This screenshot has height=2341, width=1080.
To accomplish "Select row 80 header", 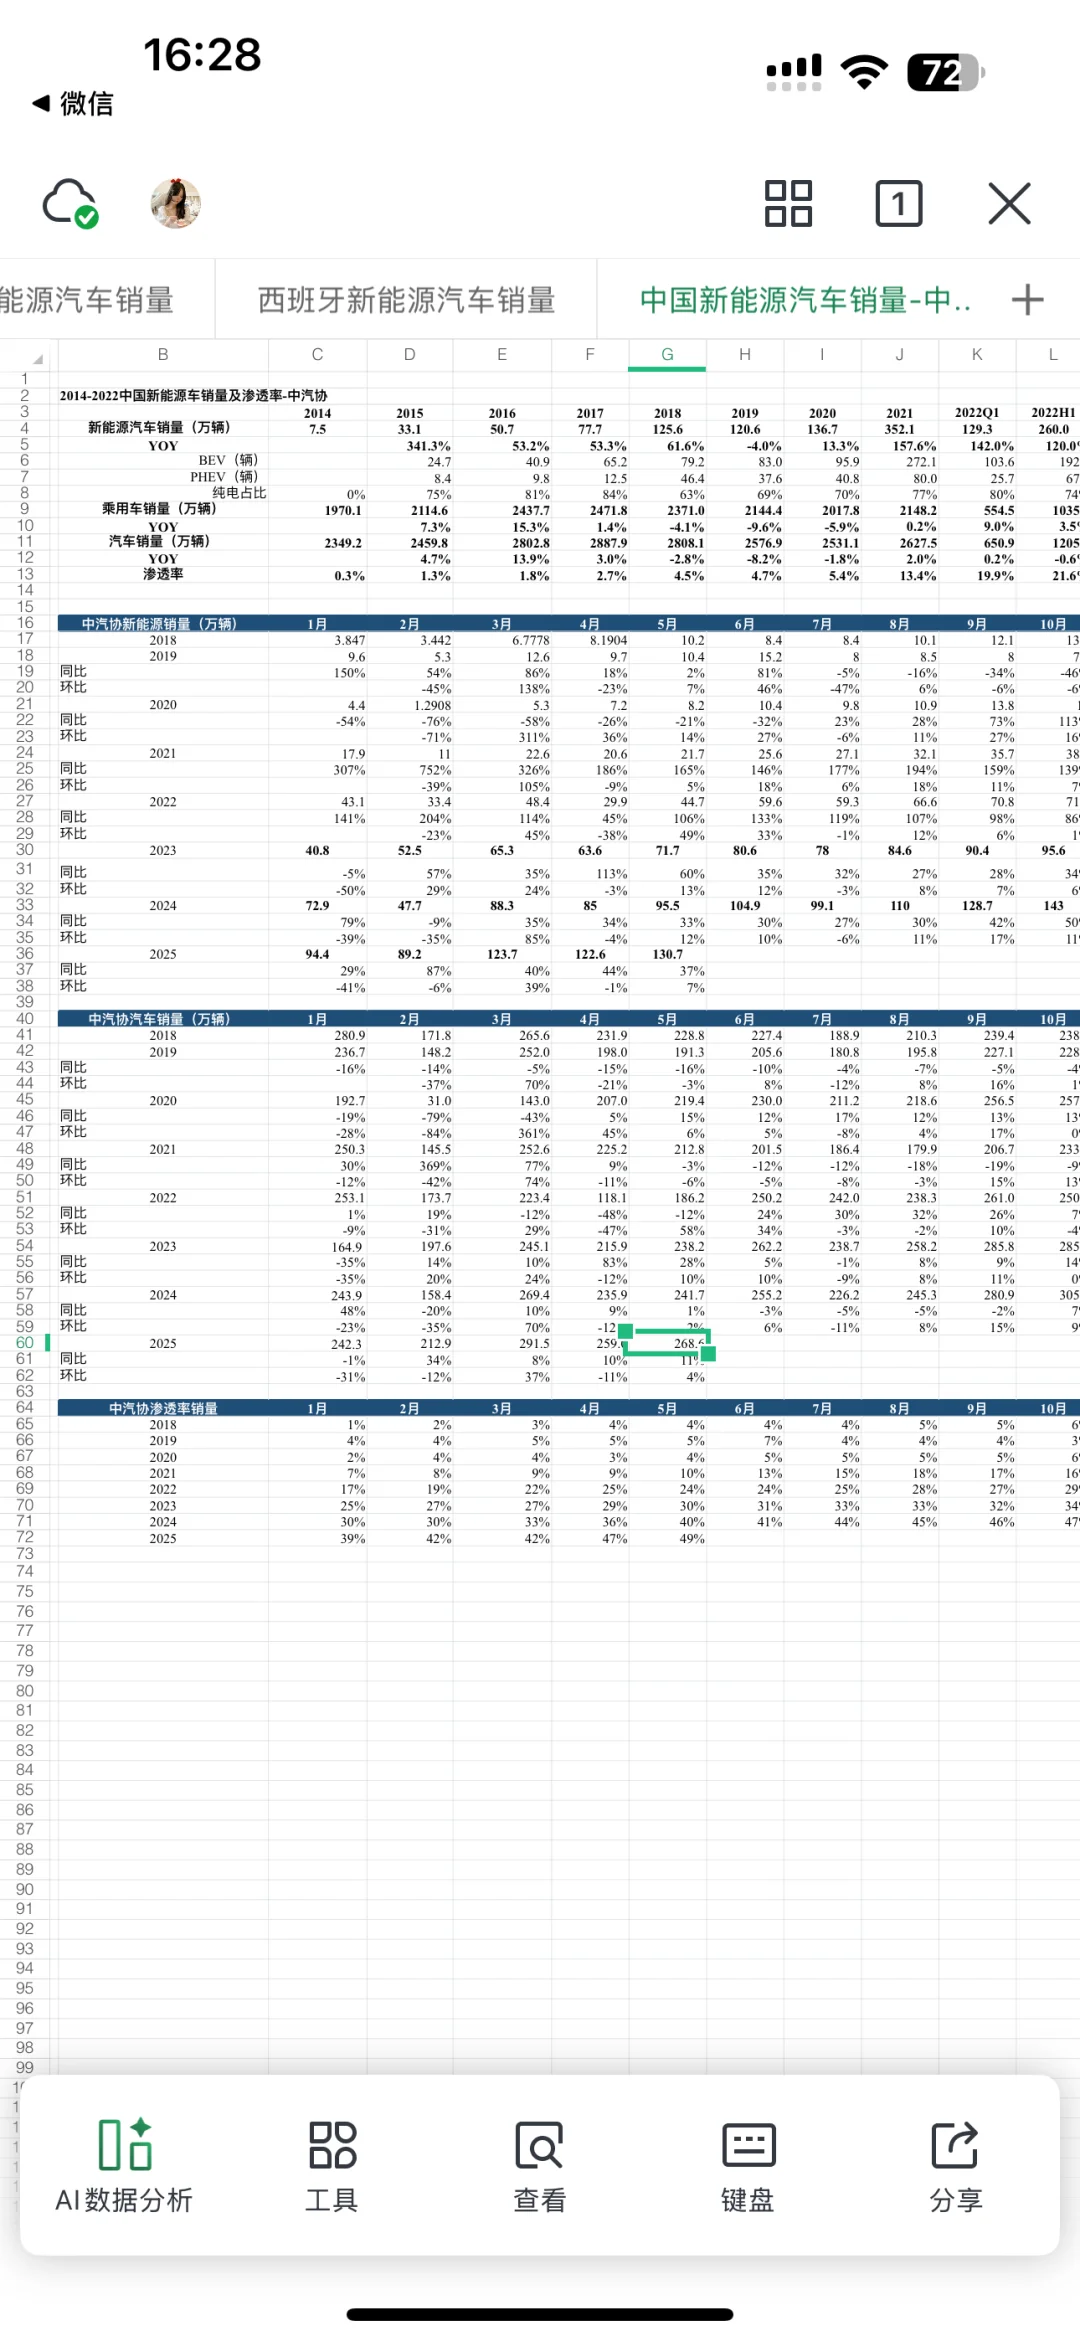I will 25,1691.
